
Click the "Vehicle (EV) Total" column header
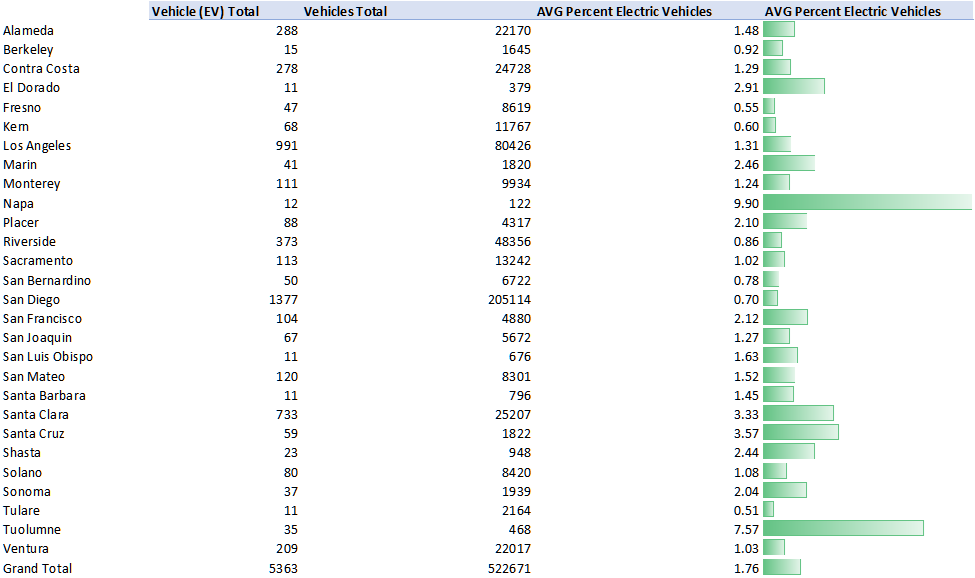204,11
